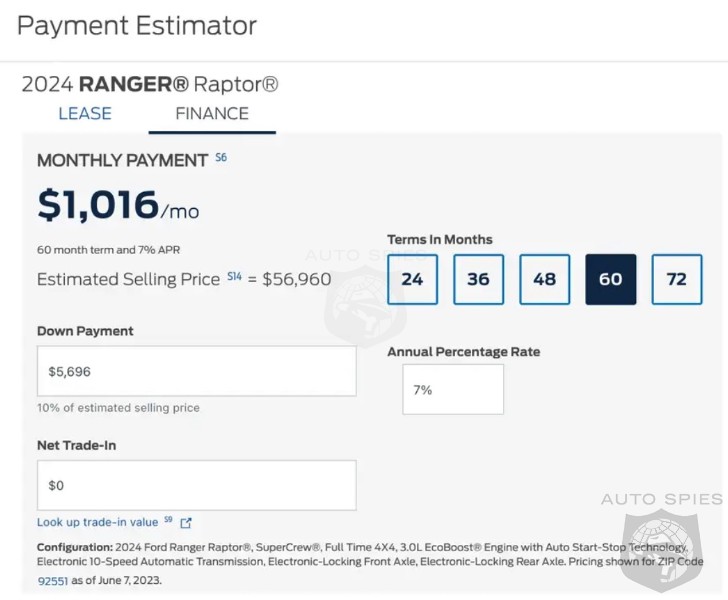Open the S6 footnote next to Monthly Payment

click(x=221, y=157)
